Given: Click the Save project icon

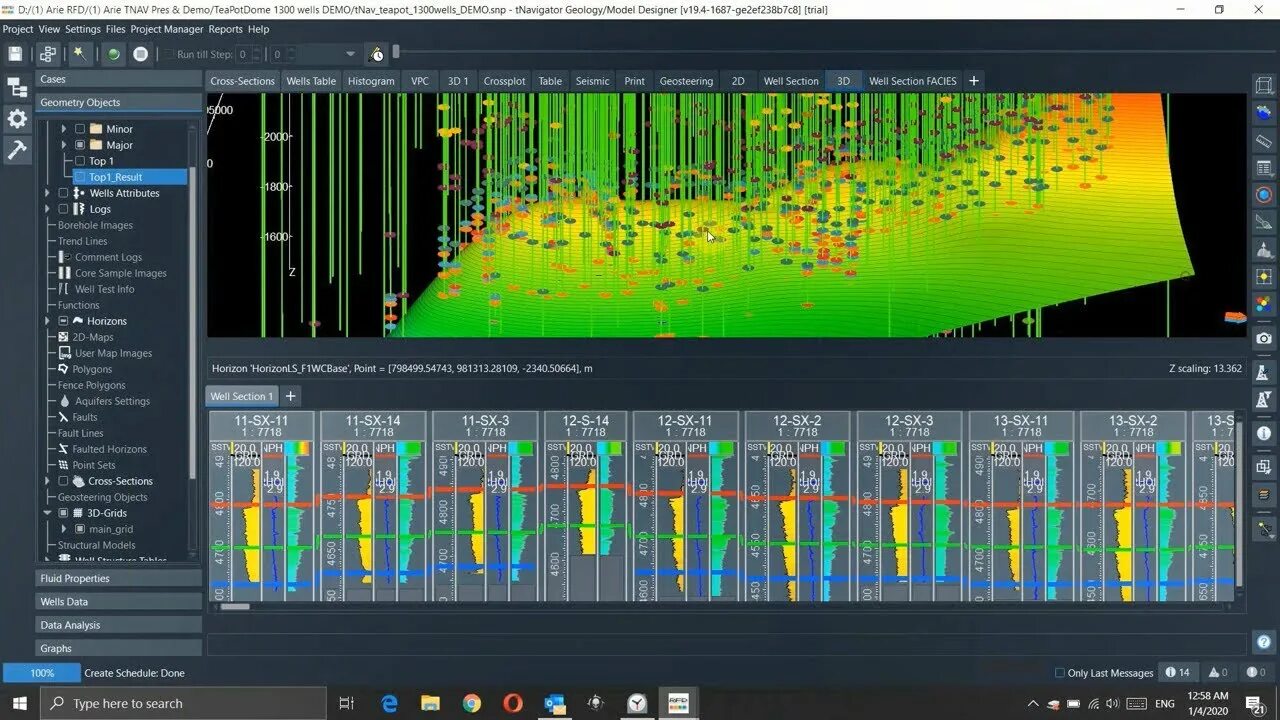Looking at the screenshot, I should point(15,54).
